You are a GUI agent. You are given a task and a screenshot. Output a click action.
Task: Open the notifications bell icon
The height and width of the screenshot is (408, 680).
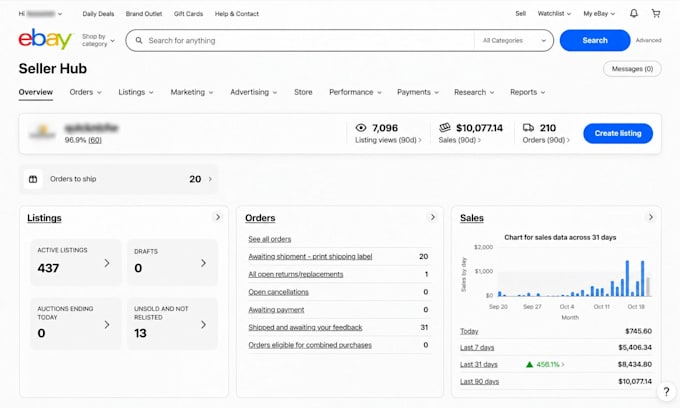tap(634, 13)
